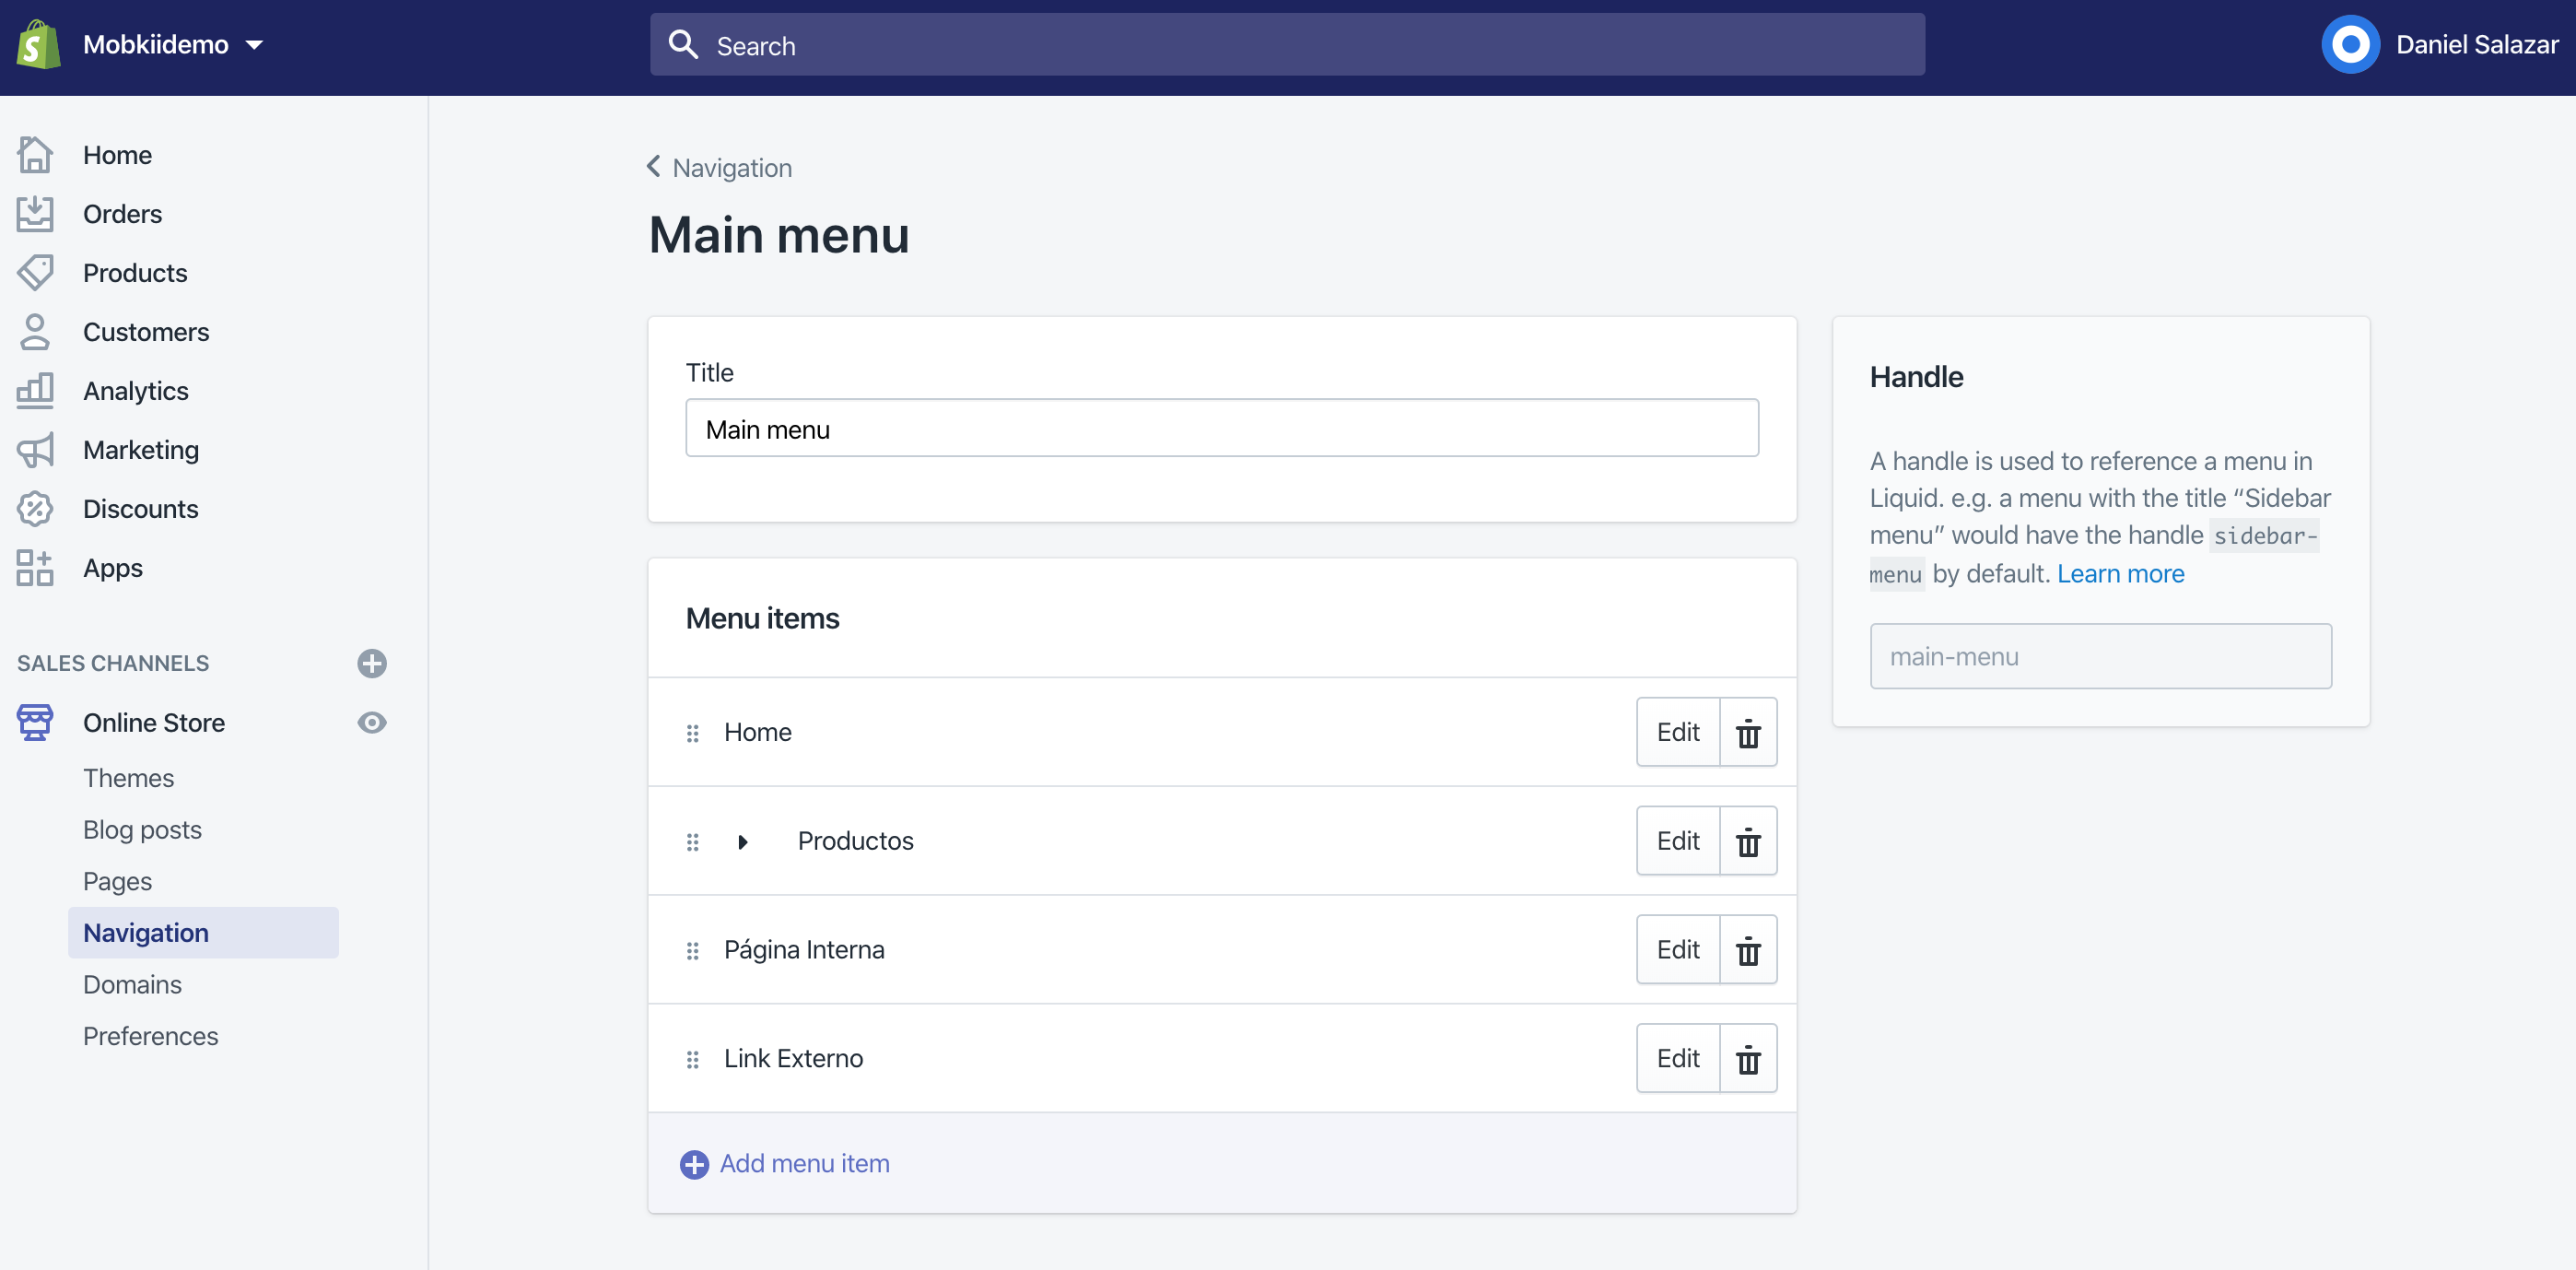The image size is (2576, 1270).
Task: Grab the drag handle for Link Externo
Action: pos(692,1059)
